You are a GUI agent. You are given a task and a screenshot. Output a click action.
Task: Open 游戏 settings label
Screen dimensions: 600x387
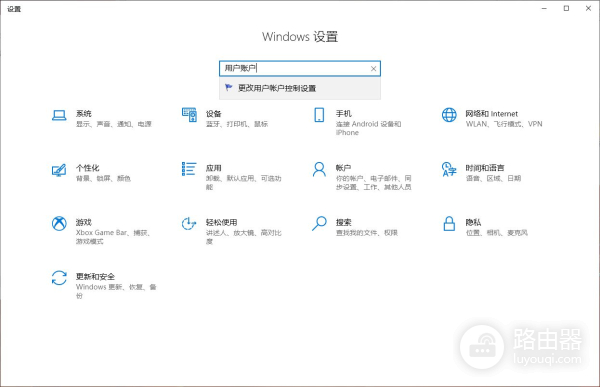[x=83, y=222]
